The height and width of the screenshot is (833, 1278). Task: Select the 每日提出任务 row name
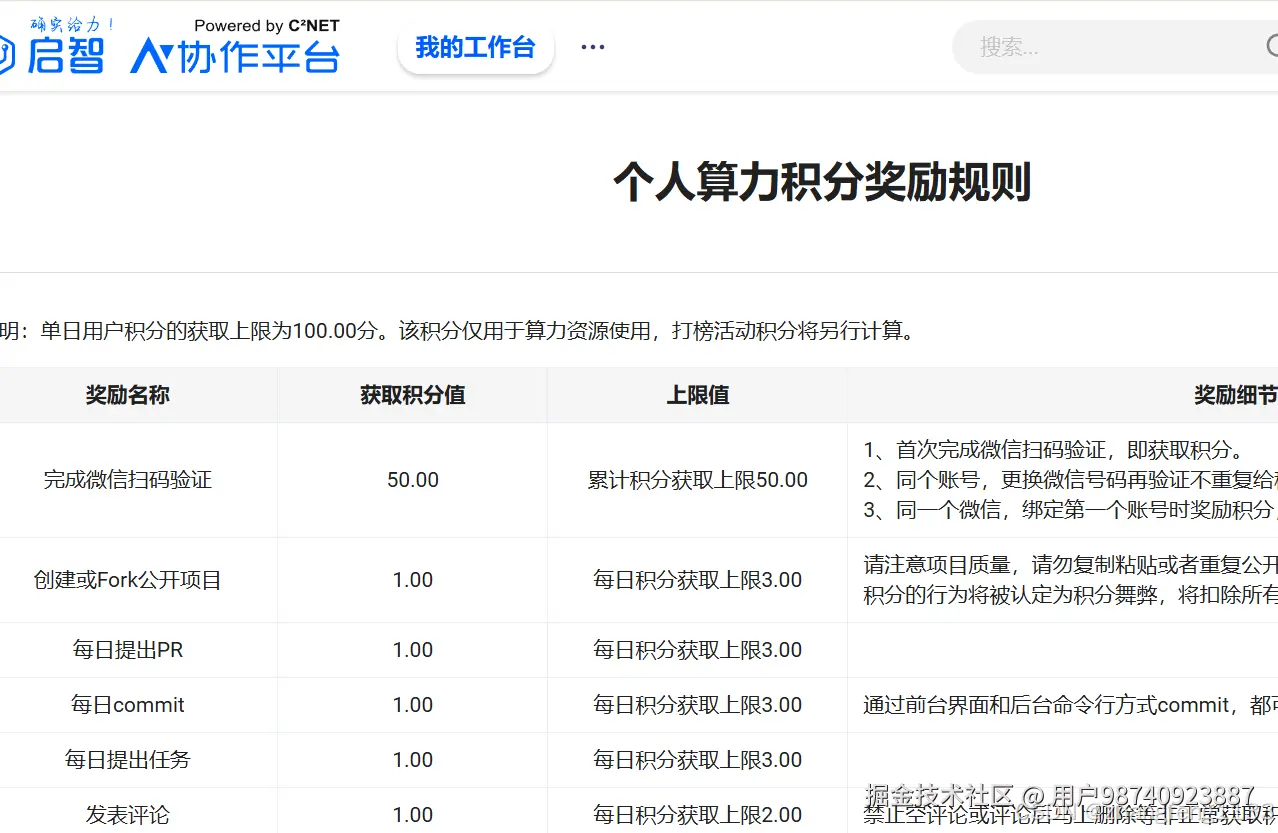(x=128, y=760)
